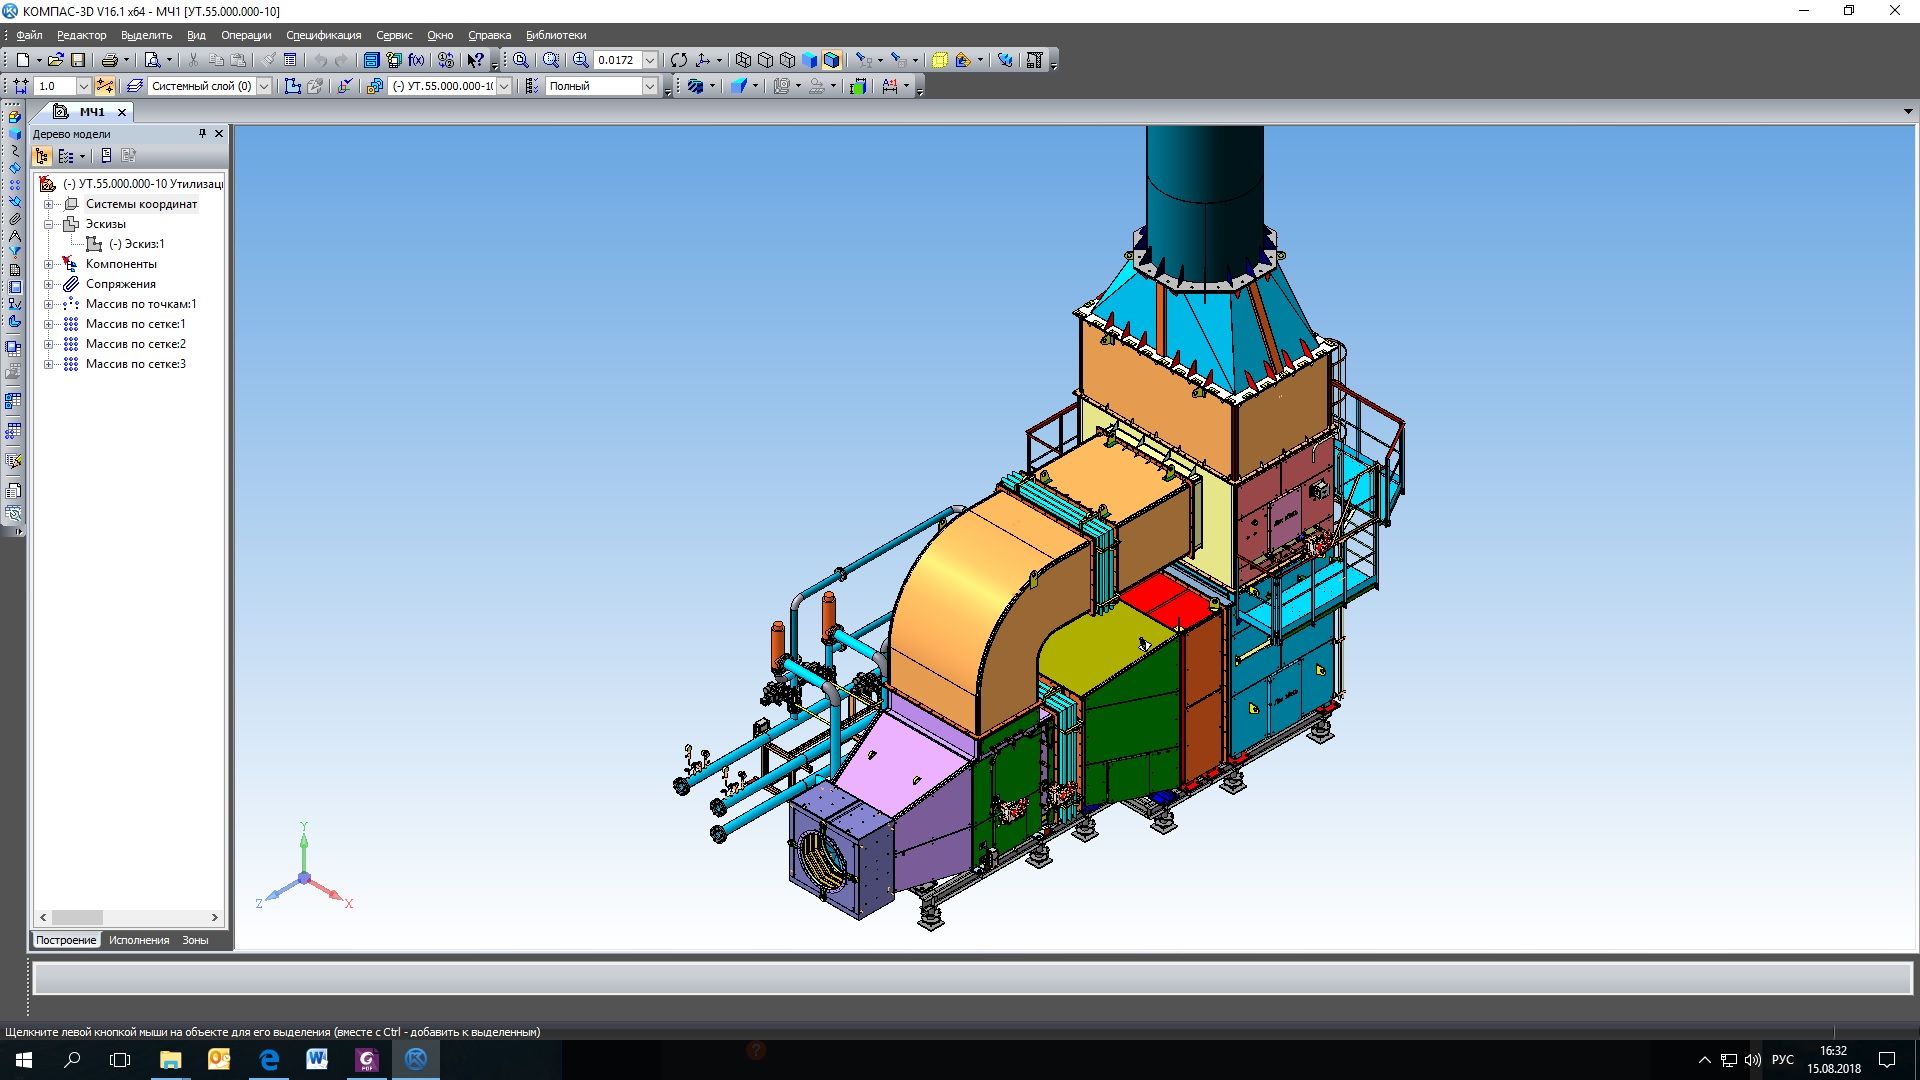Toggle pin on model tree panel
This screenshot has height=1080, width=1920.
pyautogui.click(x=202, y=133)
